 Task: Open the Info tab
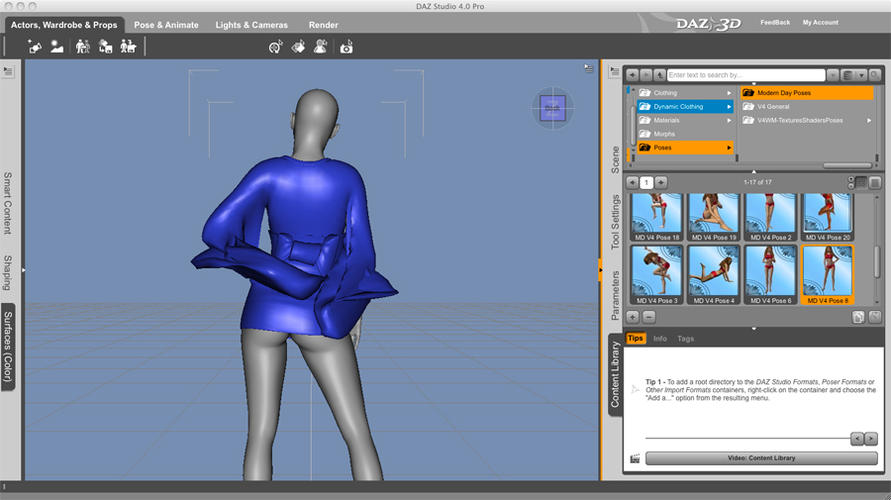660,339
